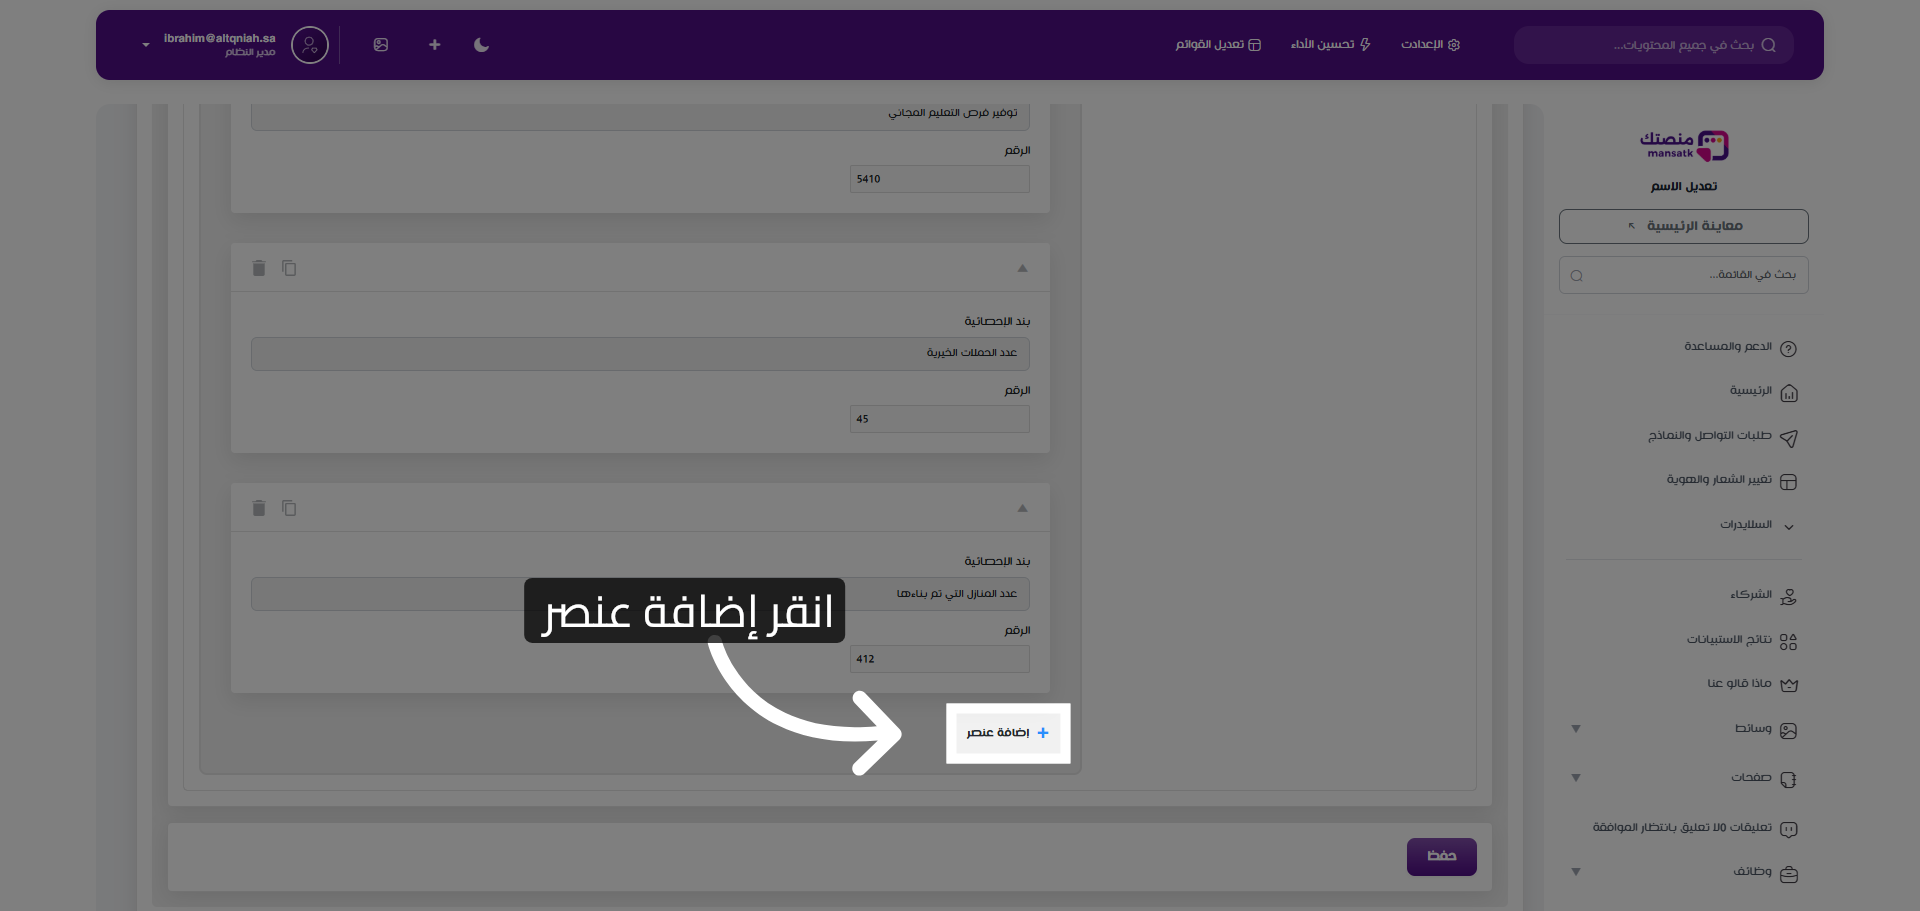Click the testimonials (ماذا قالوا عنا) icon
Viewport: 1920px width, 911px height.
1790,684
